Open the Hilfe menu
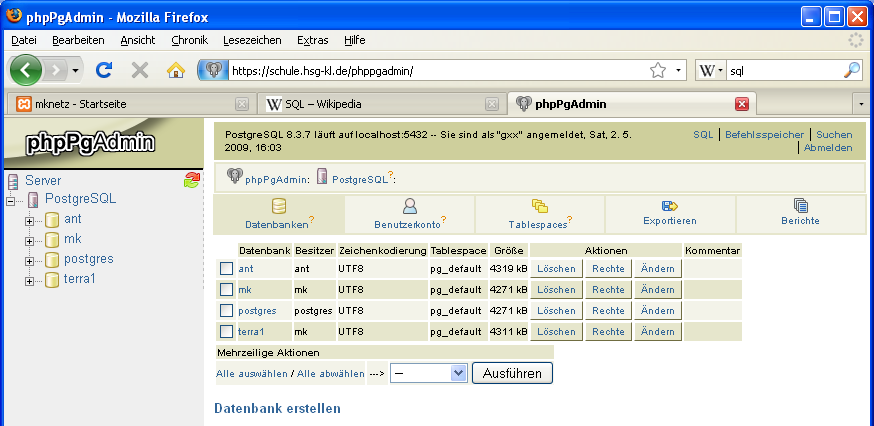The image size is (874, 426). 355,40
